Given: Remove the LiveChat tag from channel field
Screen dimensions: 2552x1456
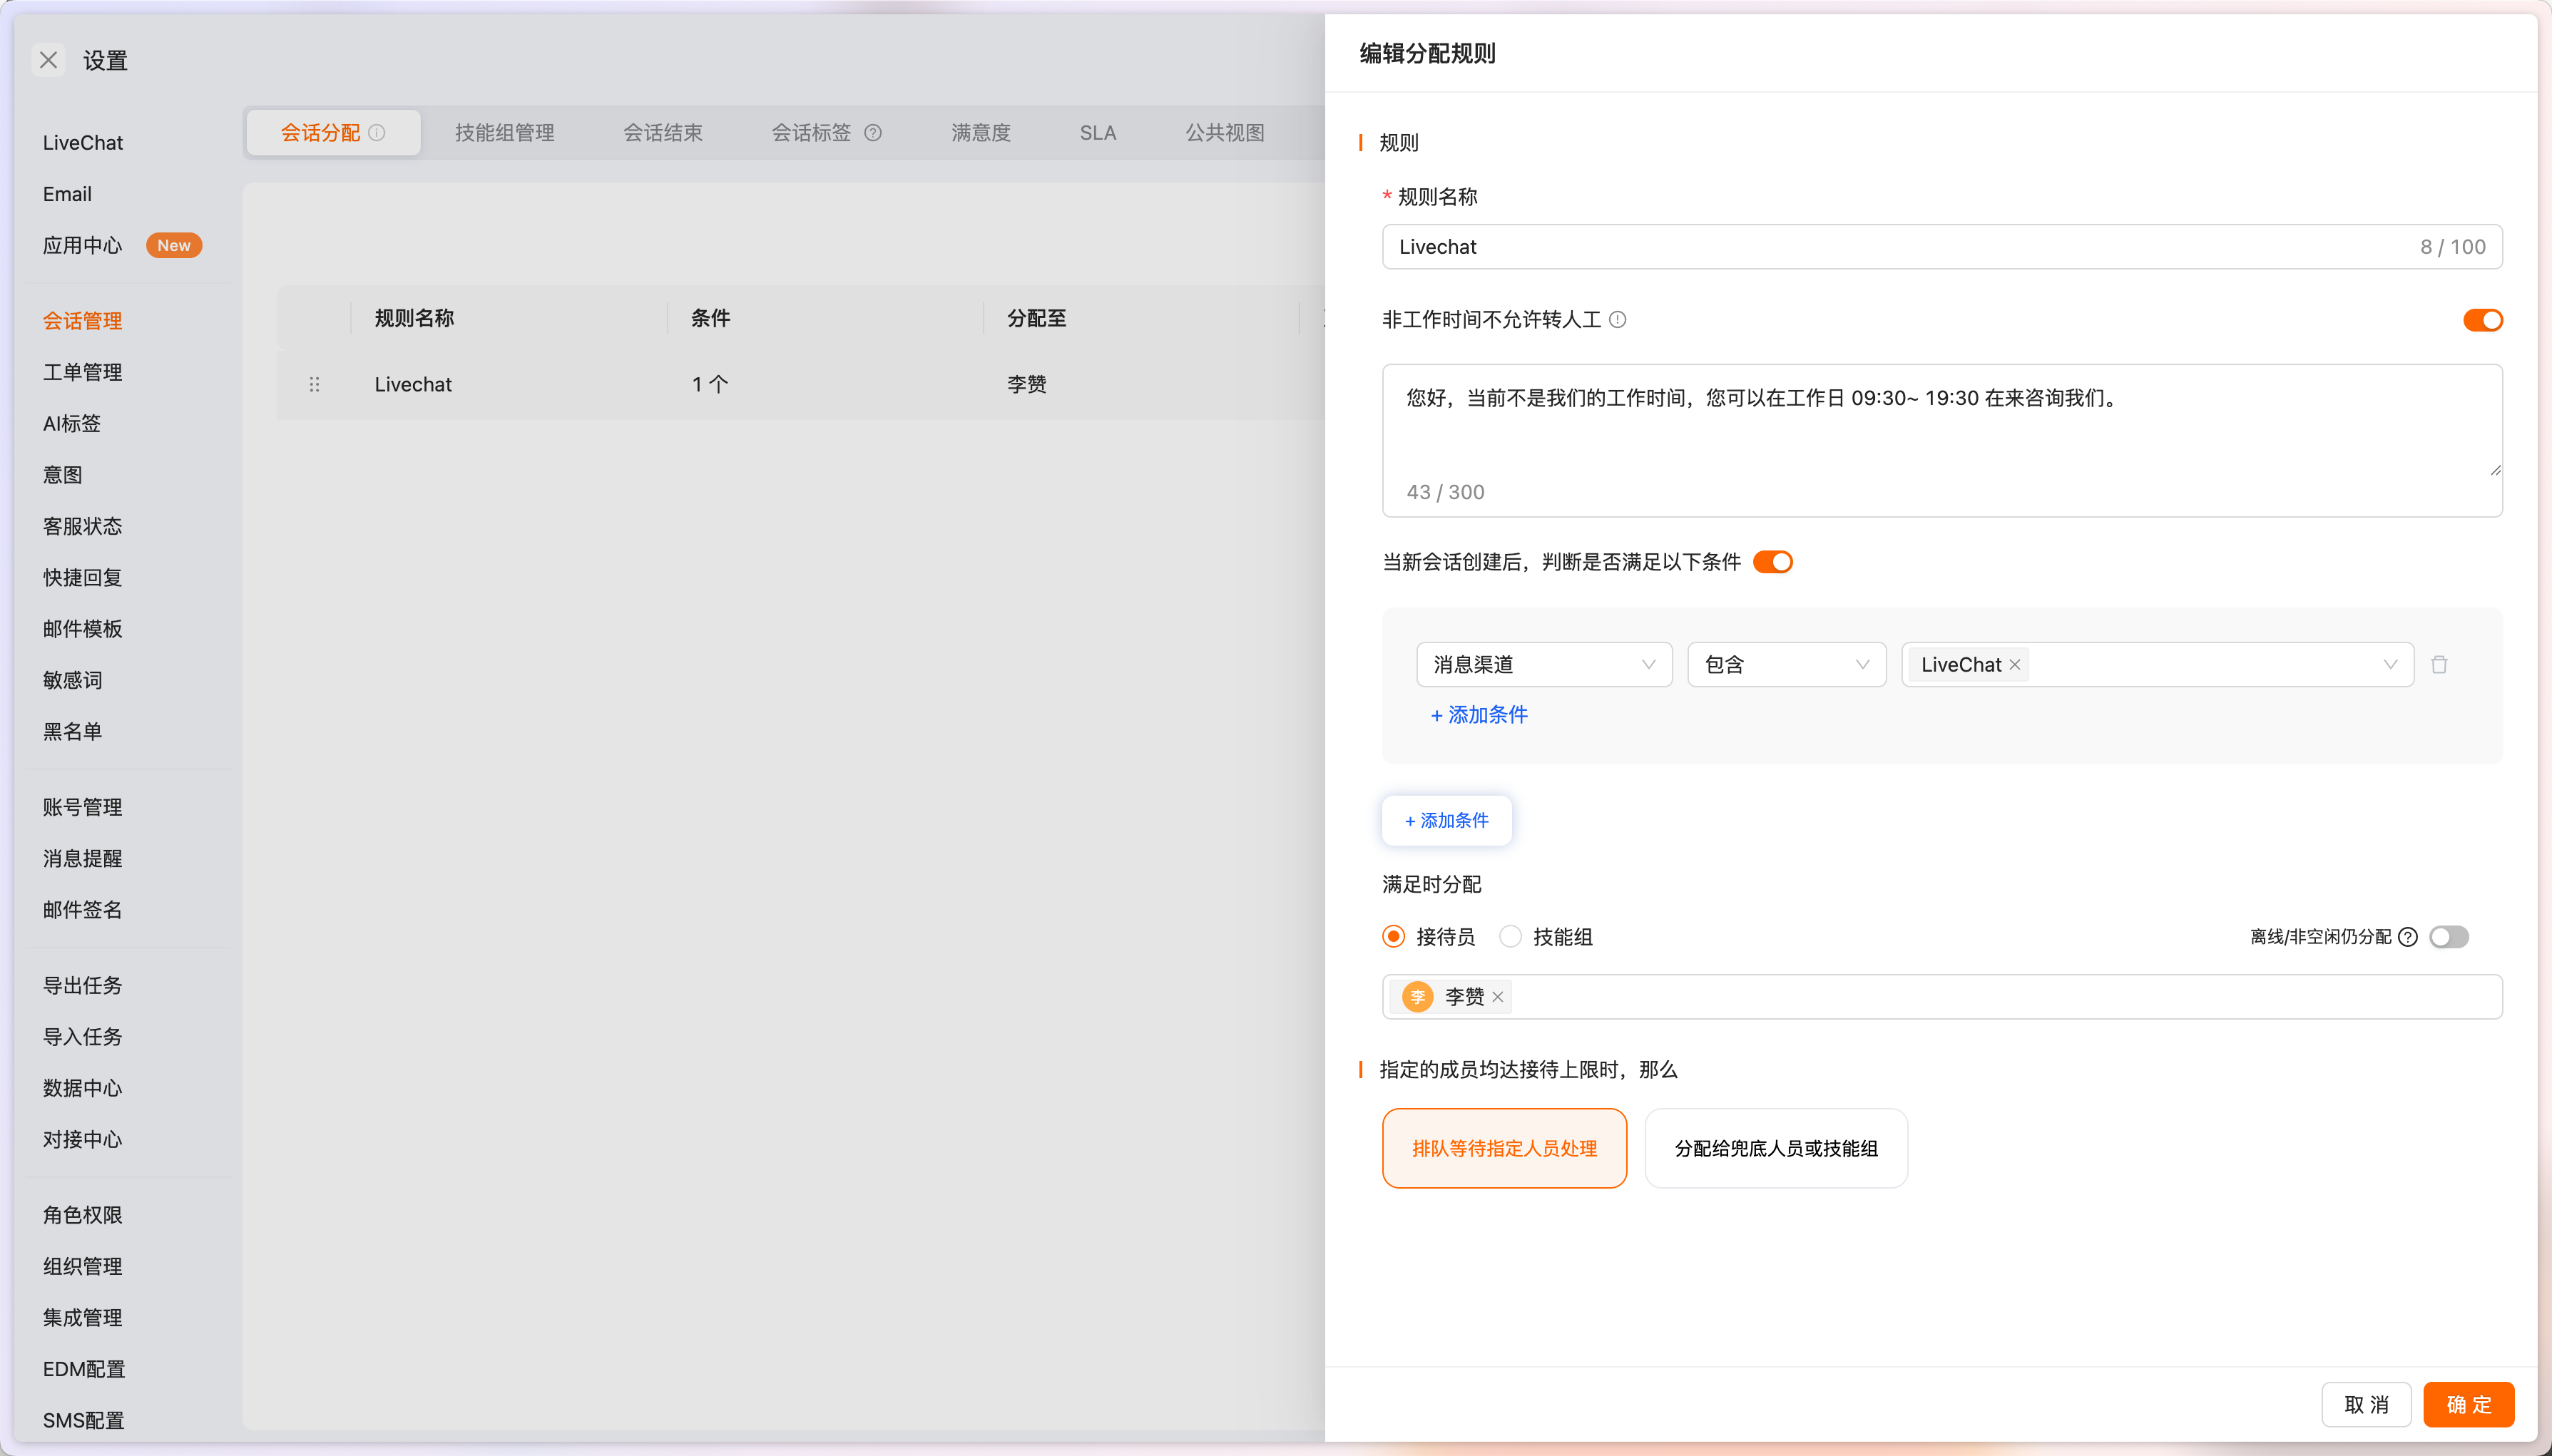Looking at the screenshot, I should click(2015, 664).
